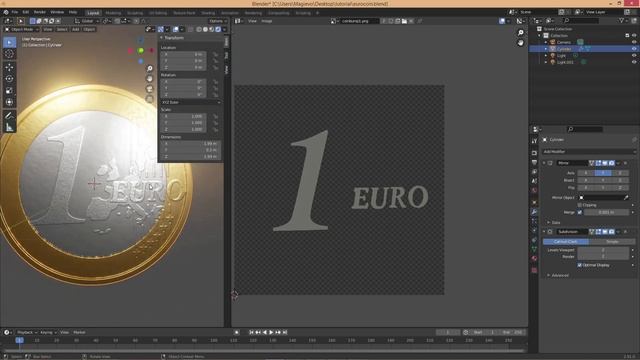Image resolution: width=640 pixels, height=360 pixels.
Task: Open the timeline Playback menu
Action: coord(27,332)
